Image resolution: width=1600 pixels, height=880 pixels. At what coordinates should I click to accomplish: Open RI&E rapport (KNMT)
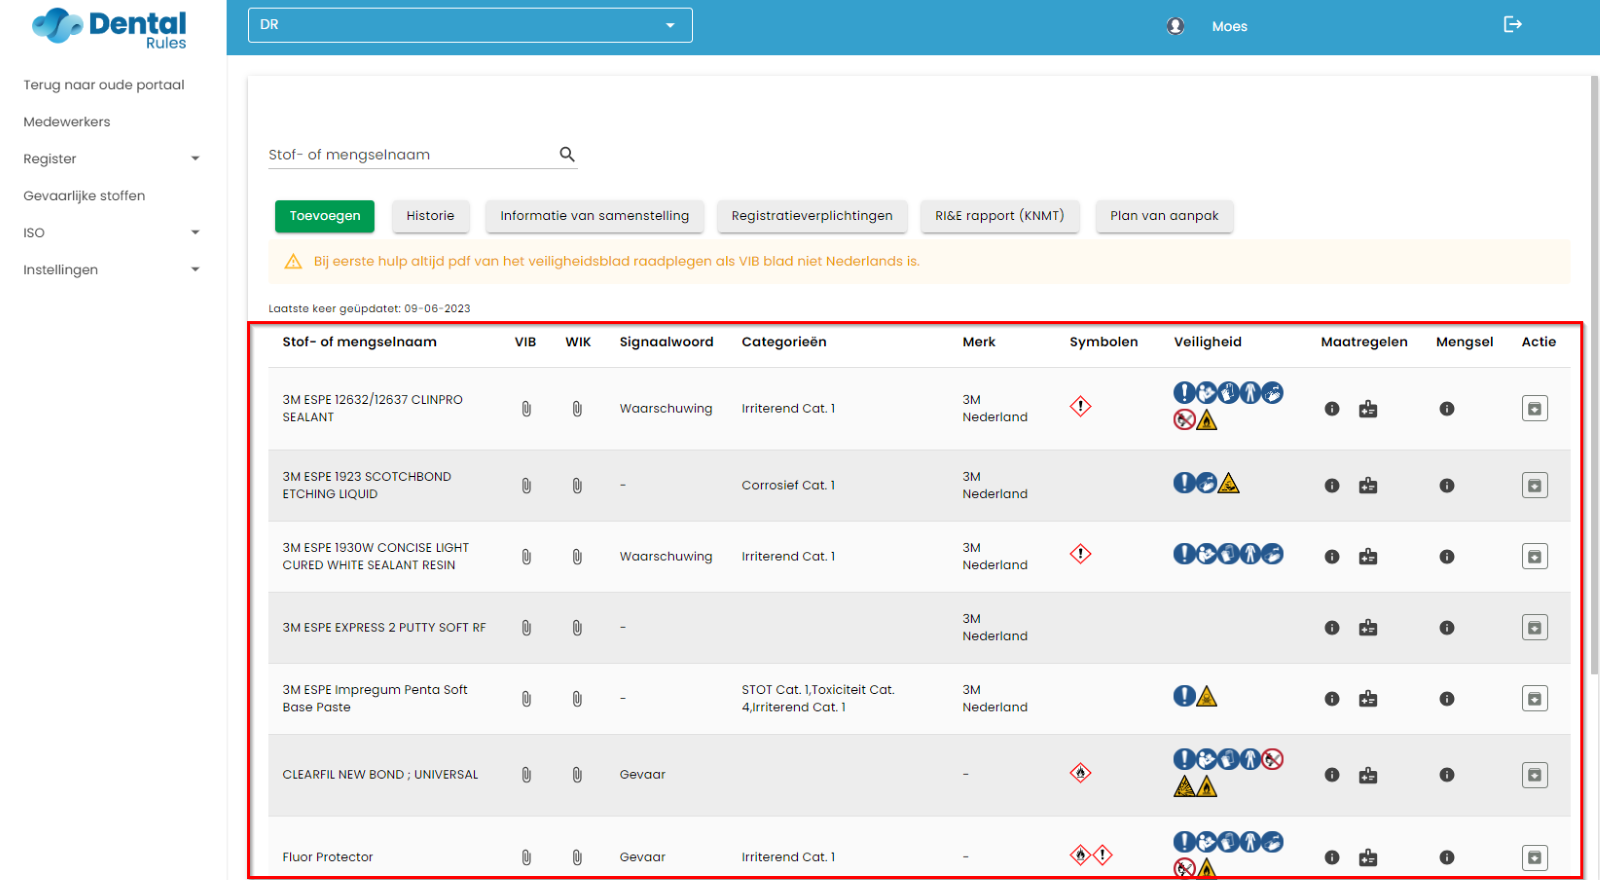click(1000, 216)
